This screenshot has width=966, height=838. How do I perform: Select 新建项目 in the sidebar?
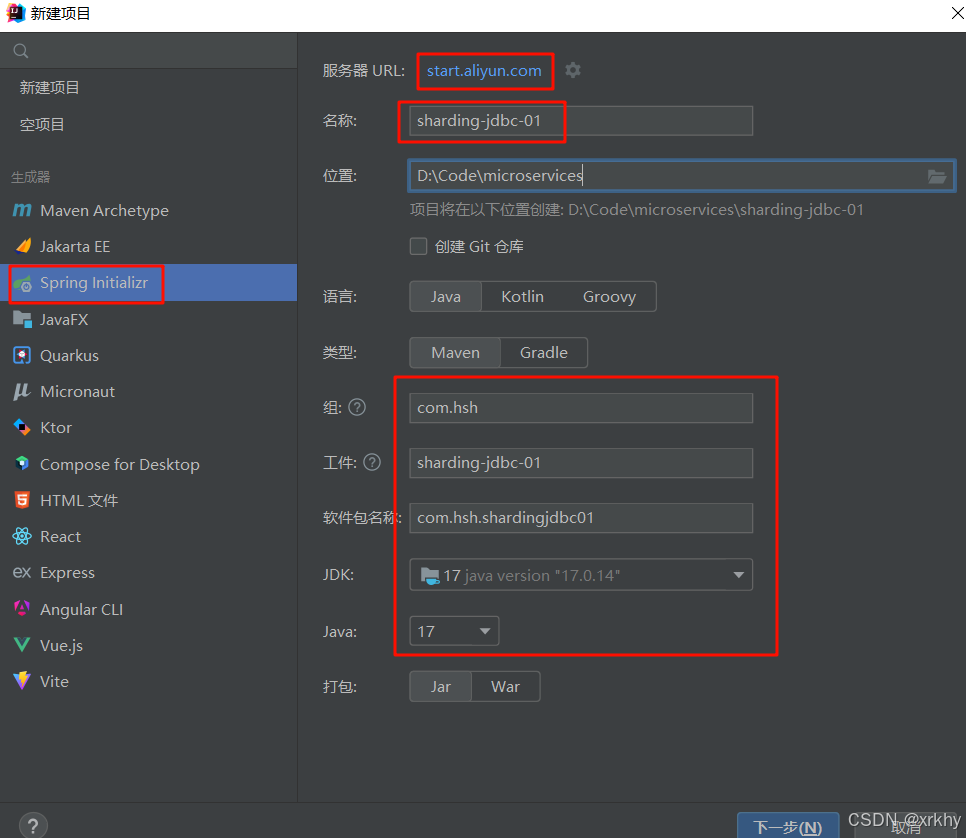[x=49, y=87]
